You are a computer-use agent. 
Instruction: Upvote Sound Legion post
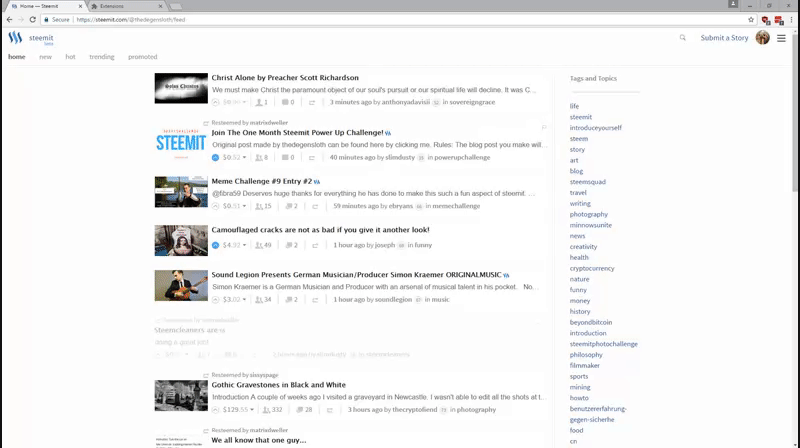(215, 300)
